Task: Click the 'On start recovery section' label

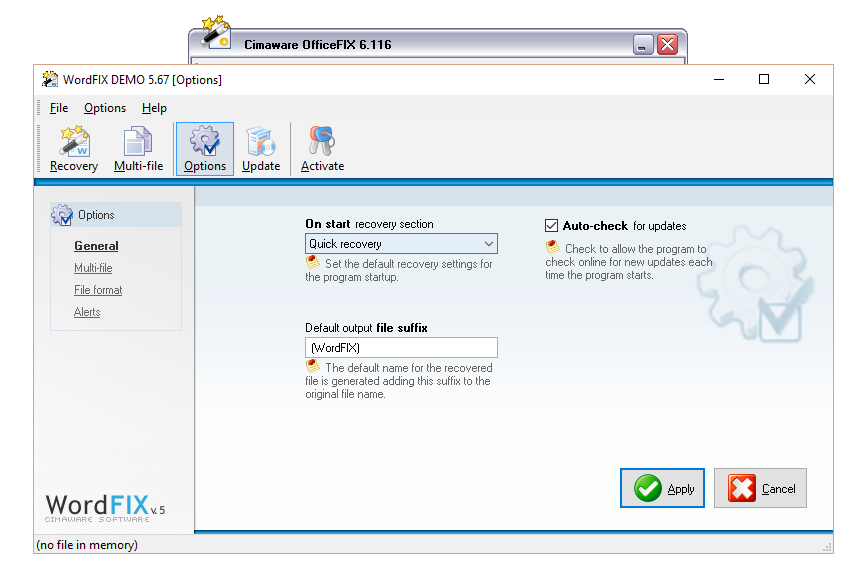Action: [x=369, y=224]
